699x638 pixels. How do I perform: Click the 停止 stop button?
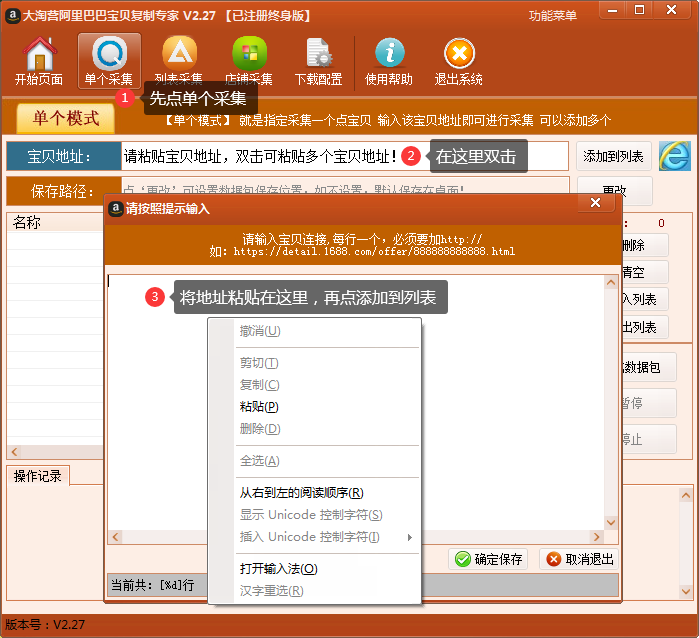pyautogui.click(x=649, y=439)
